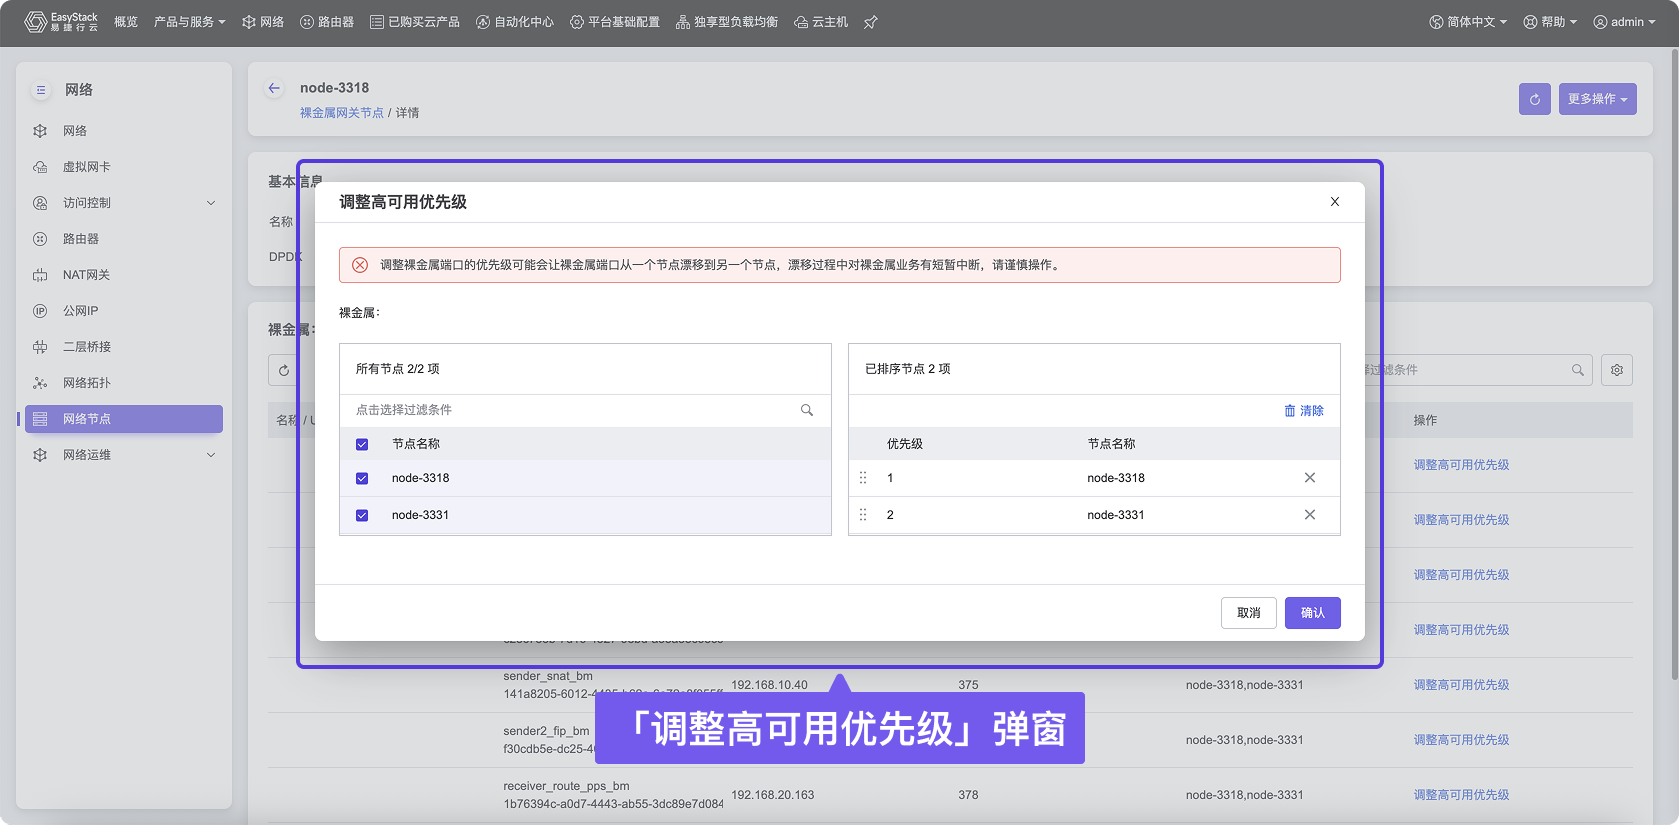Go to 概览 in top navigation
Viewport: 1679px width, 825px height.
pos(126,22)
